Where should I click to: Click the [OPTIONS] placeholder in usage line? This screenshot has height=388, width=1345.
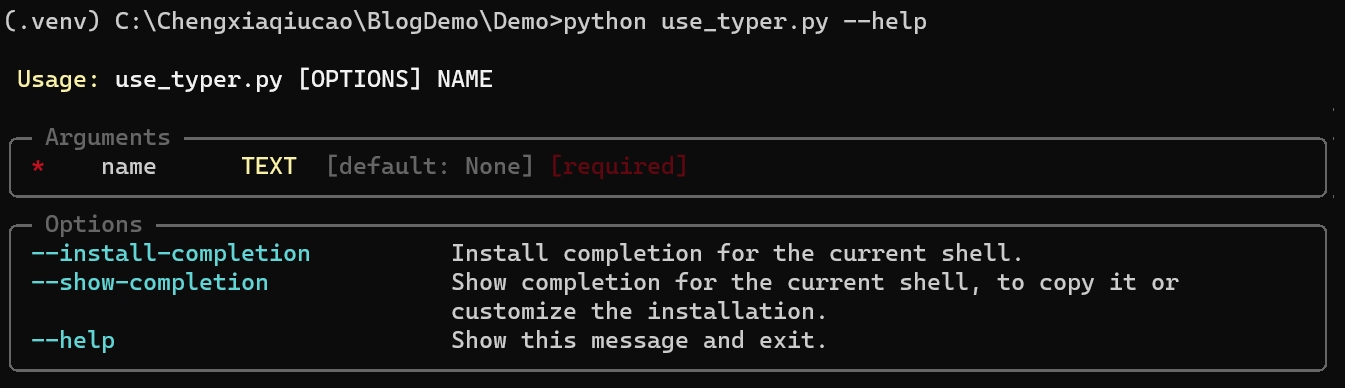tap(359, 79)
